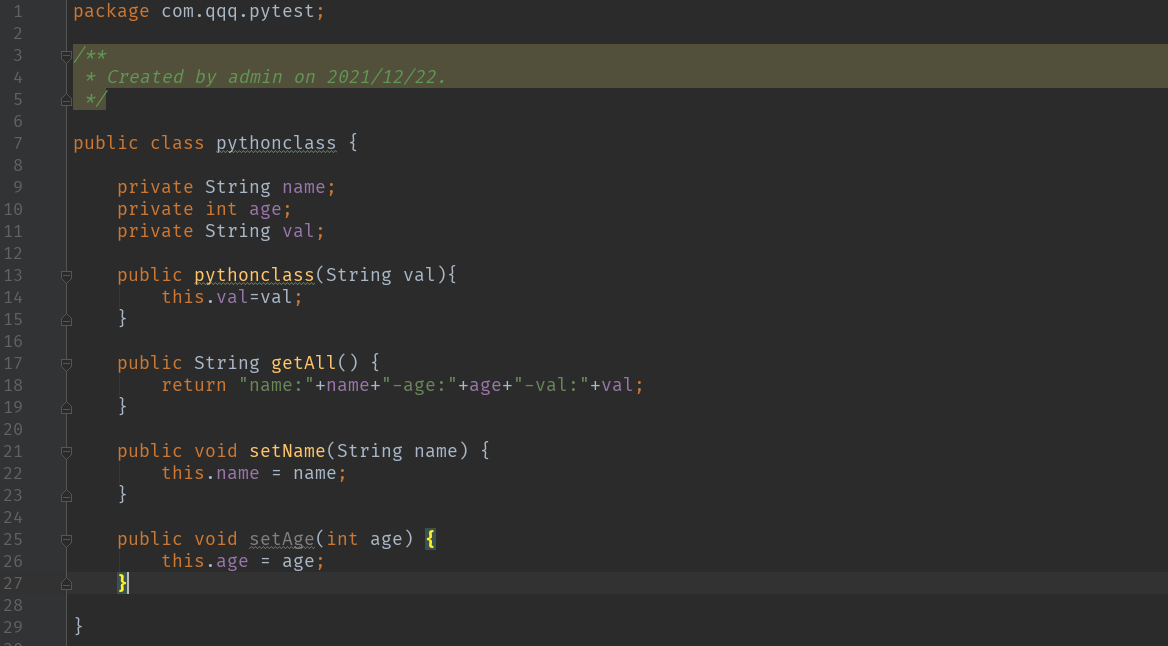Image resolution: width=1168 pixels, height=646 pixels.
Task: Click the comment fold end marker on line 5
Action: tap(66, 99)
